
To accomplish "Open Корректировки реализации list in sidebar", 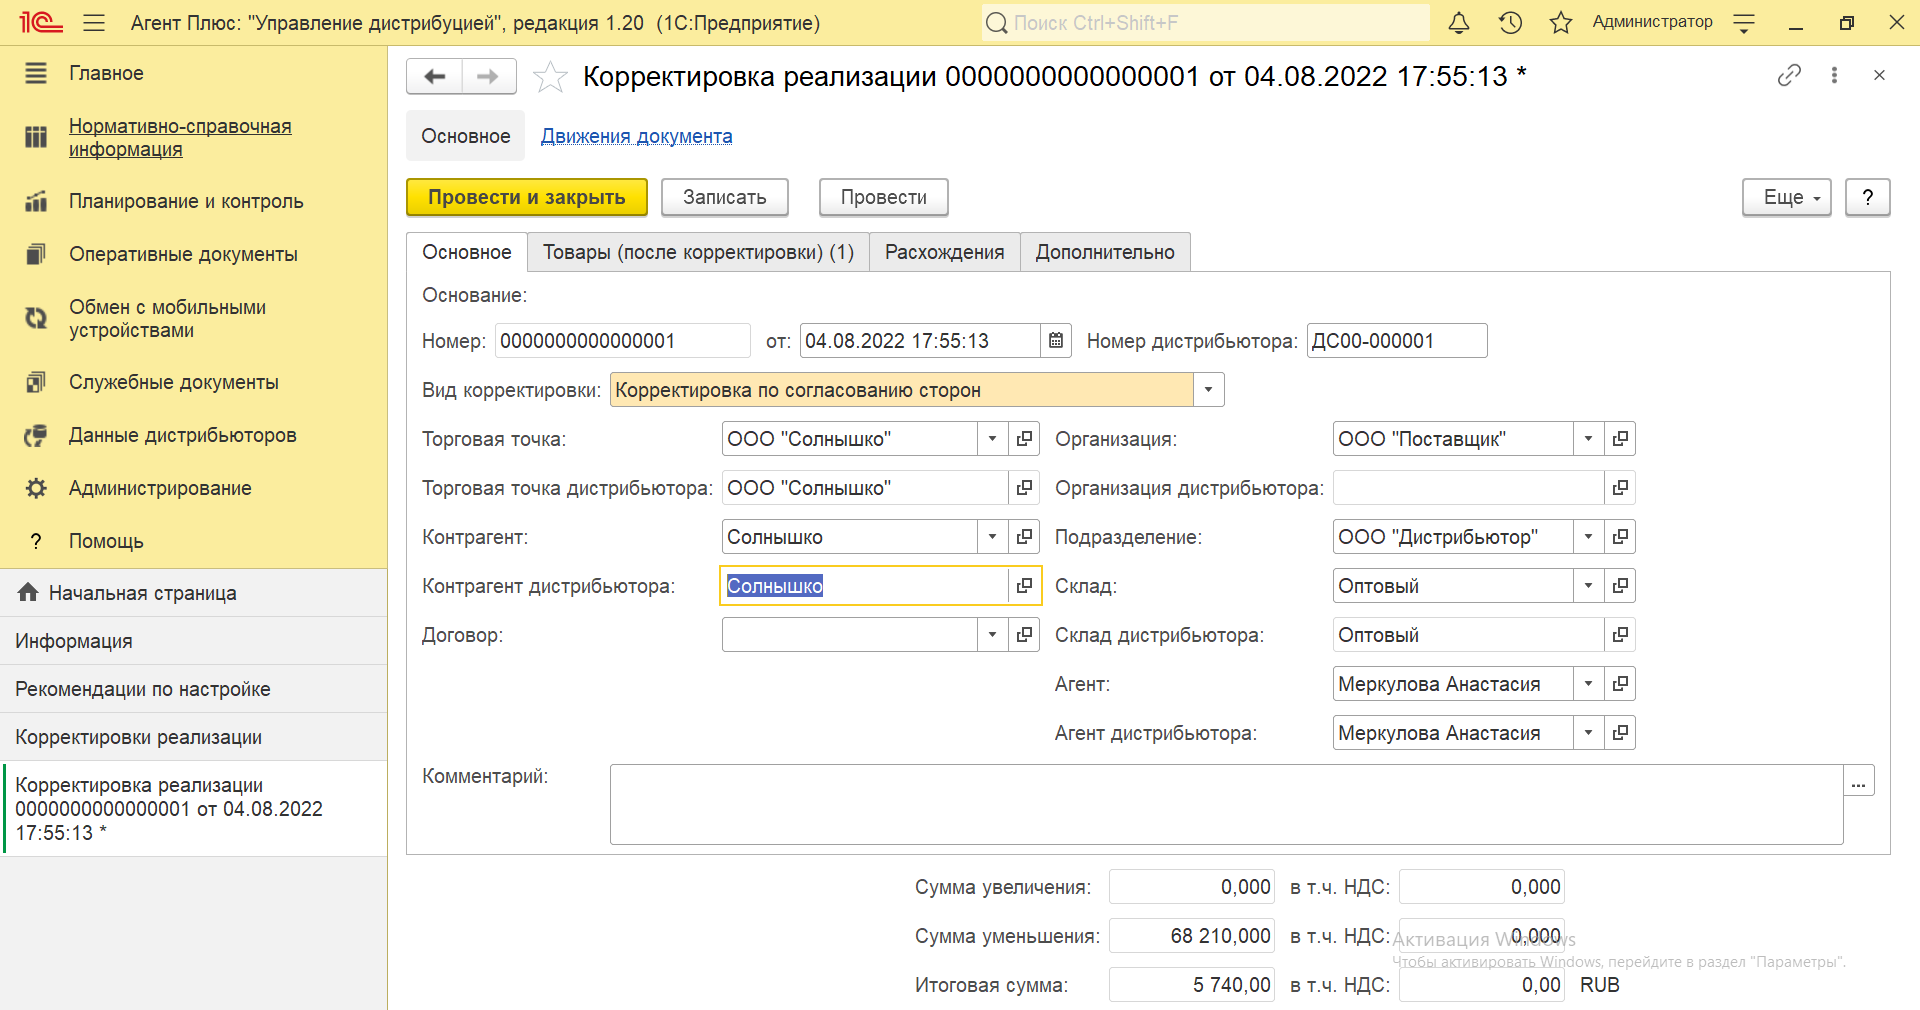I will [193, 737].
